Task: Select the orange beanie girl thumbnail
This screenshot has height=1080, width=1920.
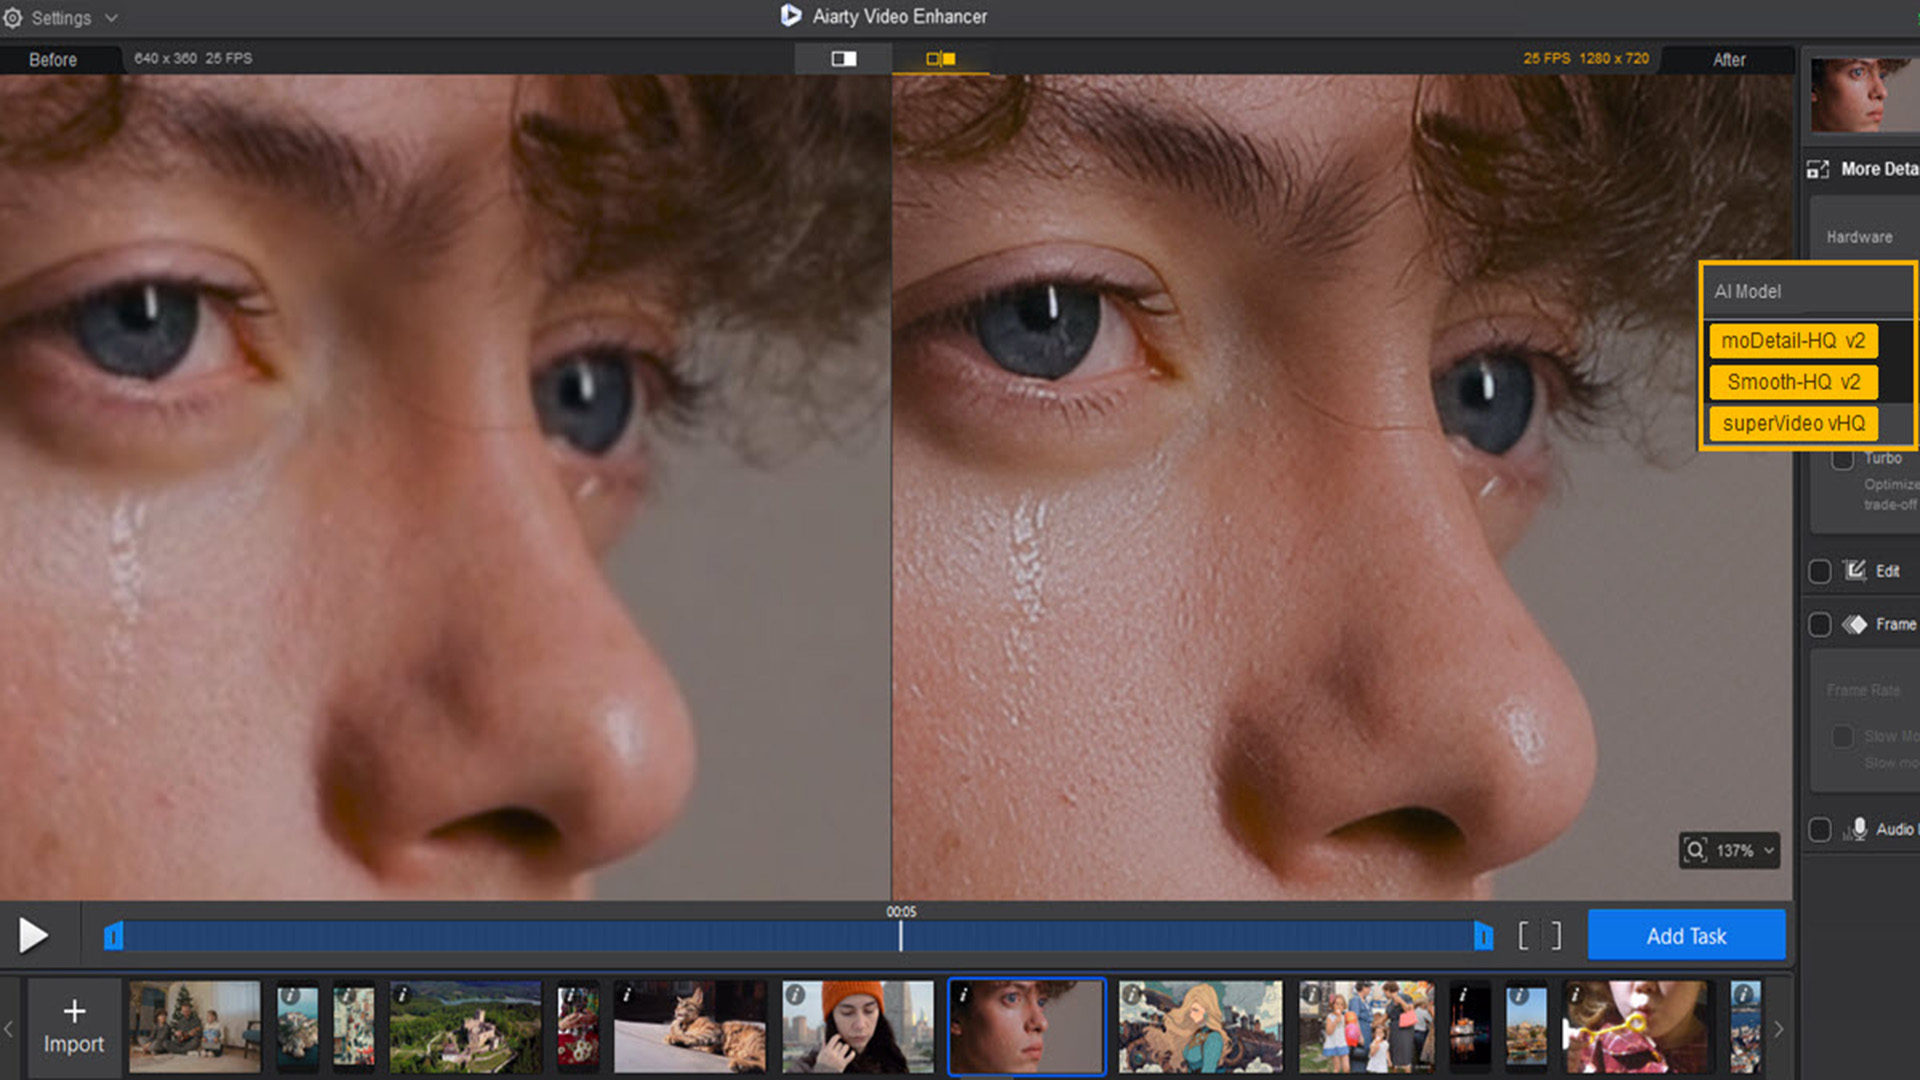Action: pos(857,1027)
